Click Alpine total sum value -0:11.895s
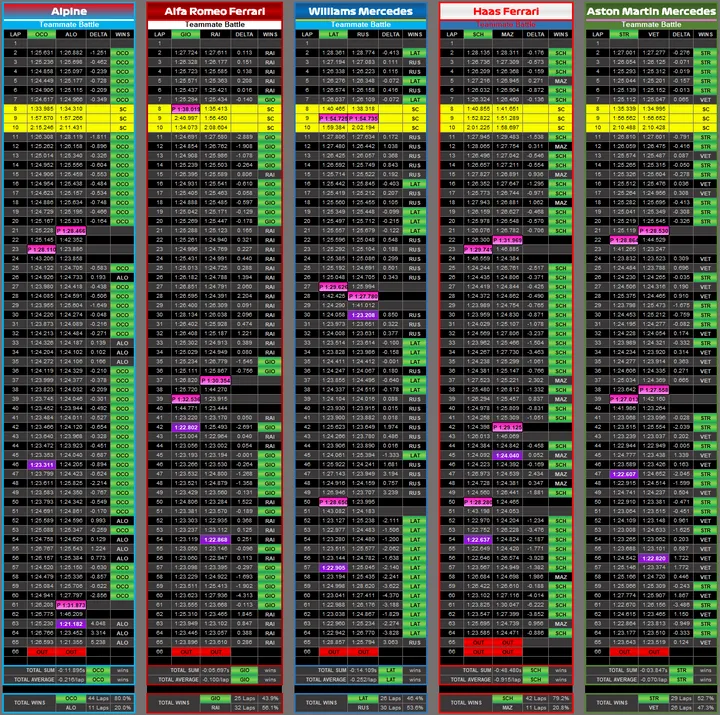720x715 pixels. 71,670
